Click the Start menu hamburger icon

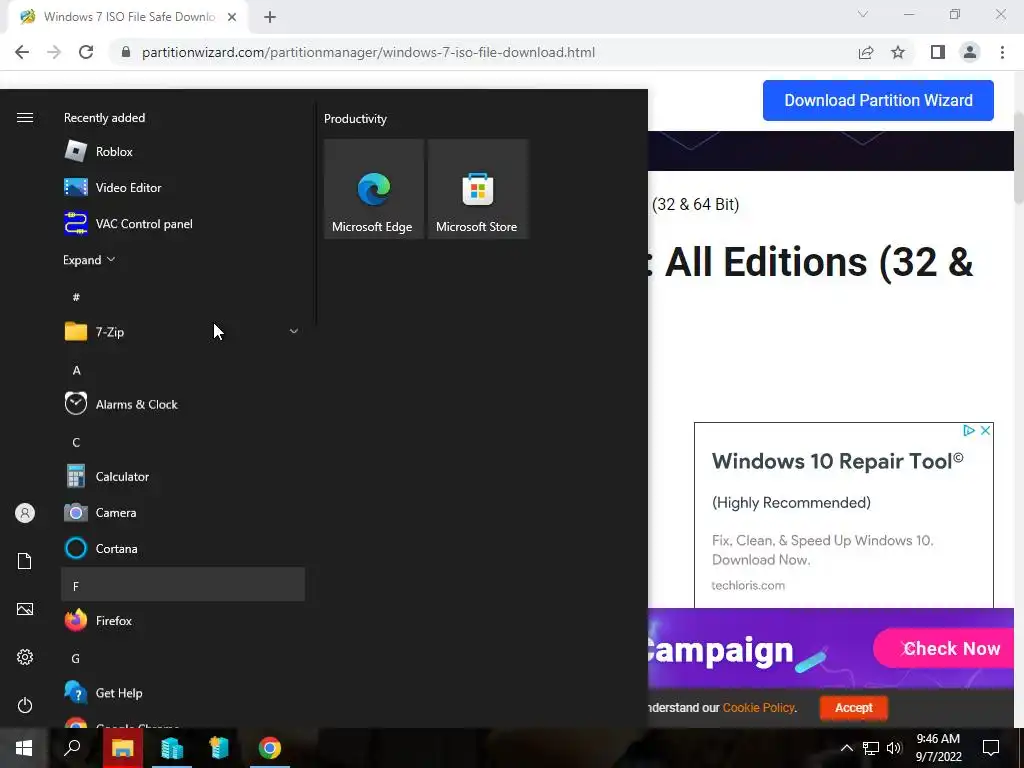pos(25,118)
